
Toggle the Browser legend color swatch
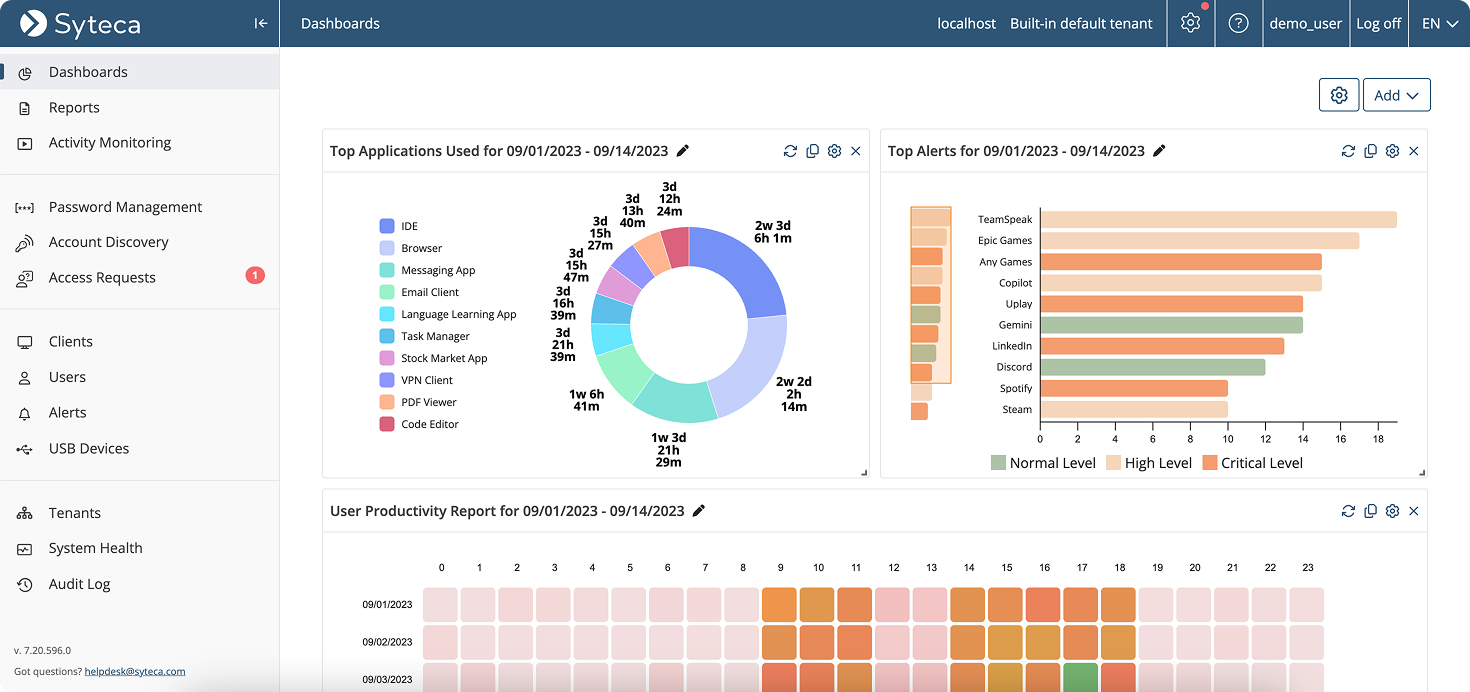pyautogui.click(x=387, y=248)
